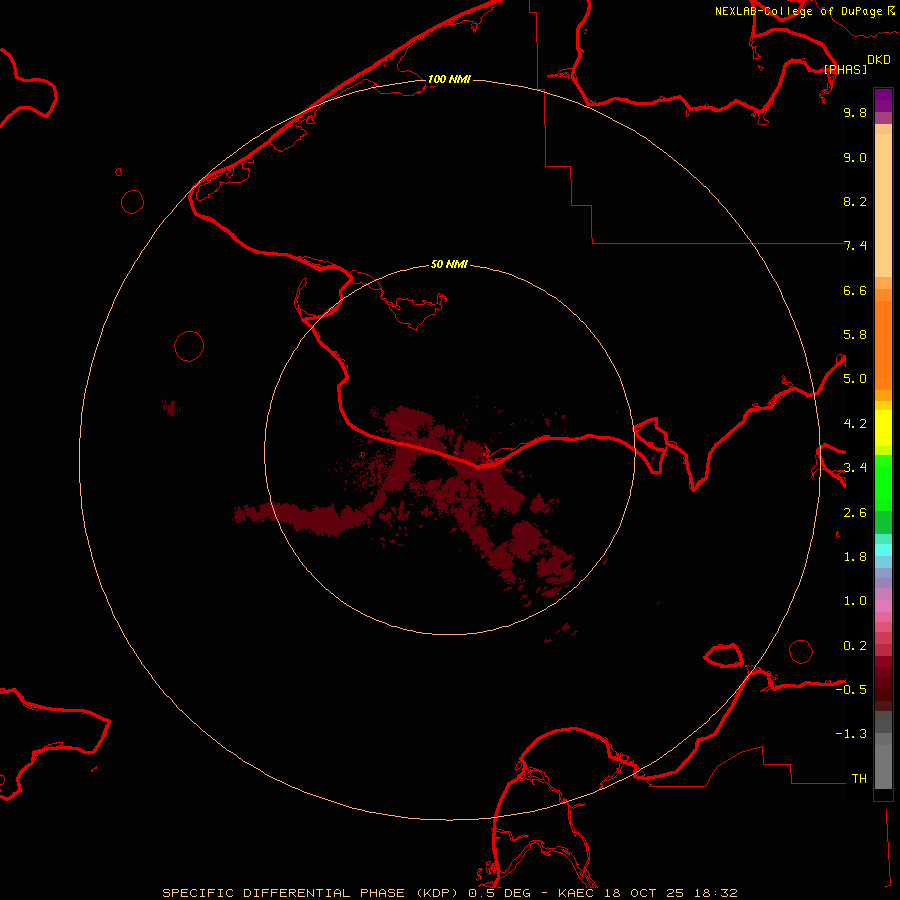
Task: Select the 100 NMI range ring label
Action: [x=449, y=79]
